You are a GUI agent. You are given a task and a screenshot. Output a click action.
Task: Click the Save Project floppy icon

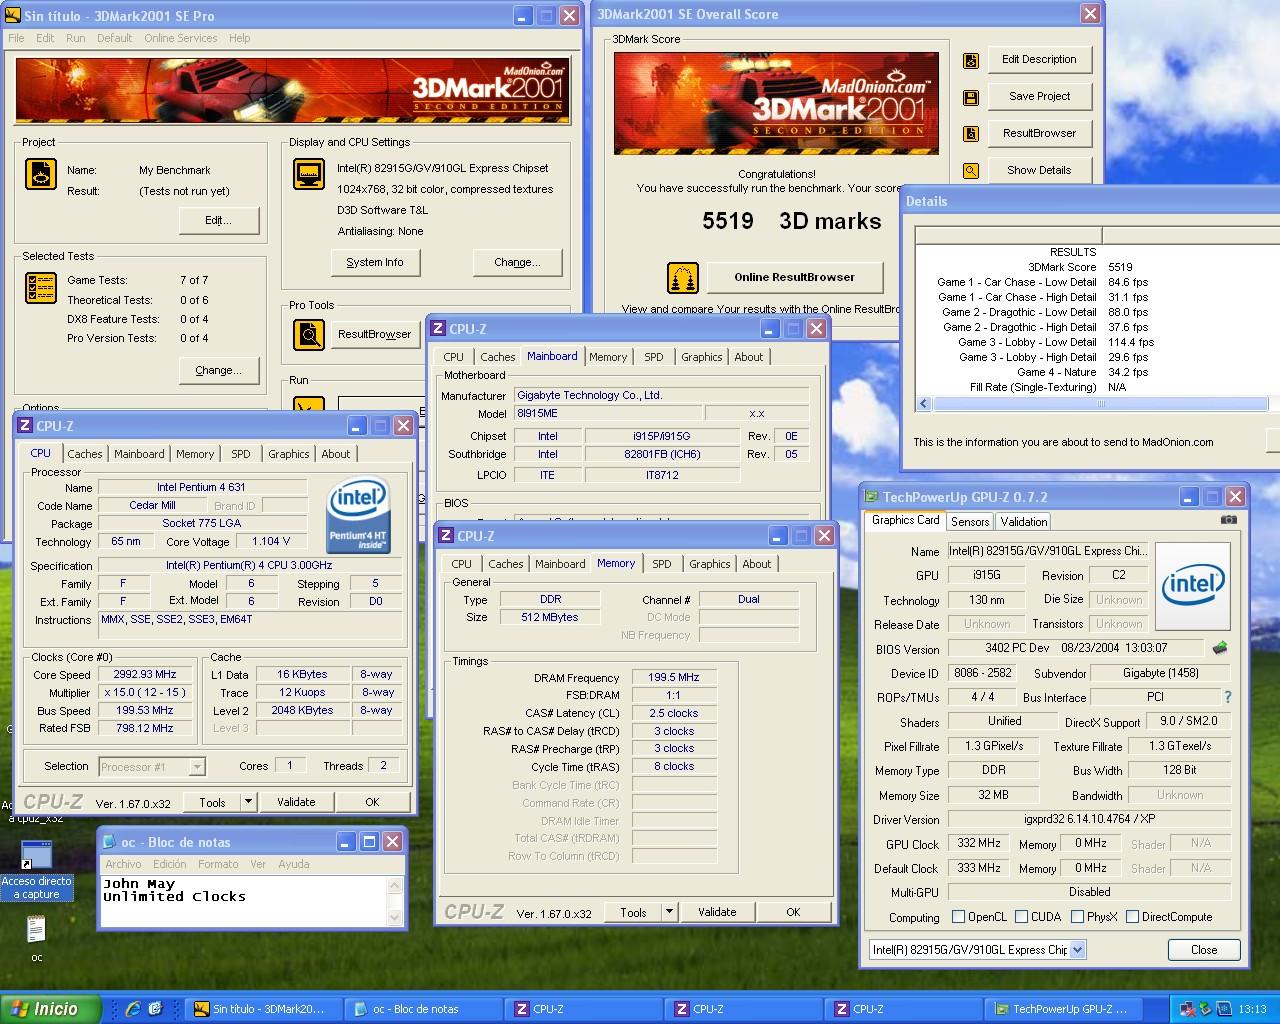(x=970, y=97)
